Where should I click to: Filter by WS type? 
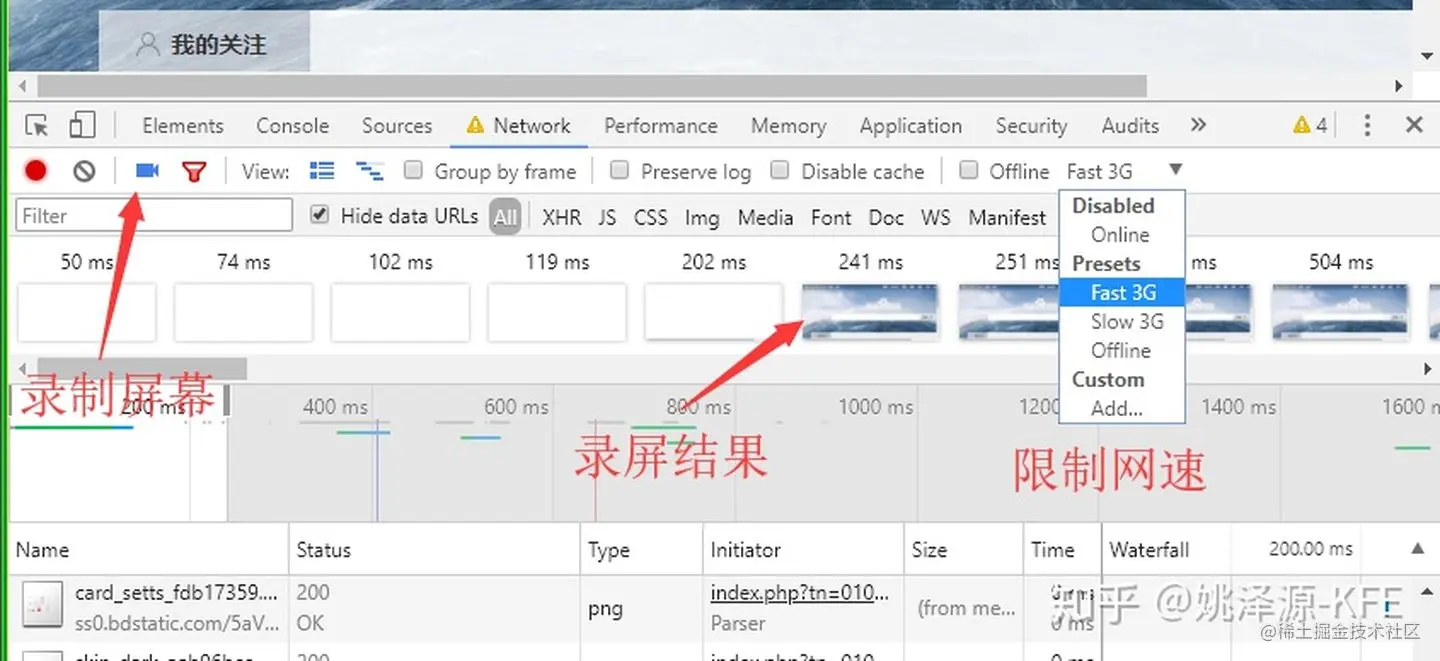(936, 217)
